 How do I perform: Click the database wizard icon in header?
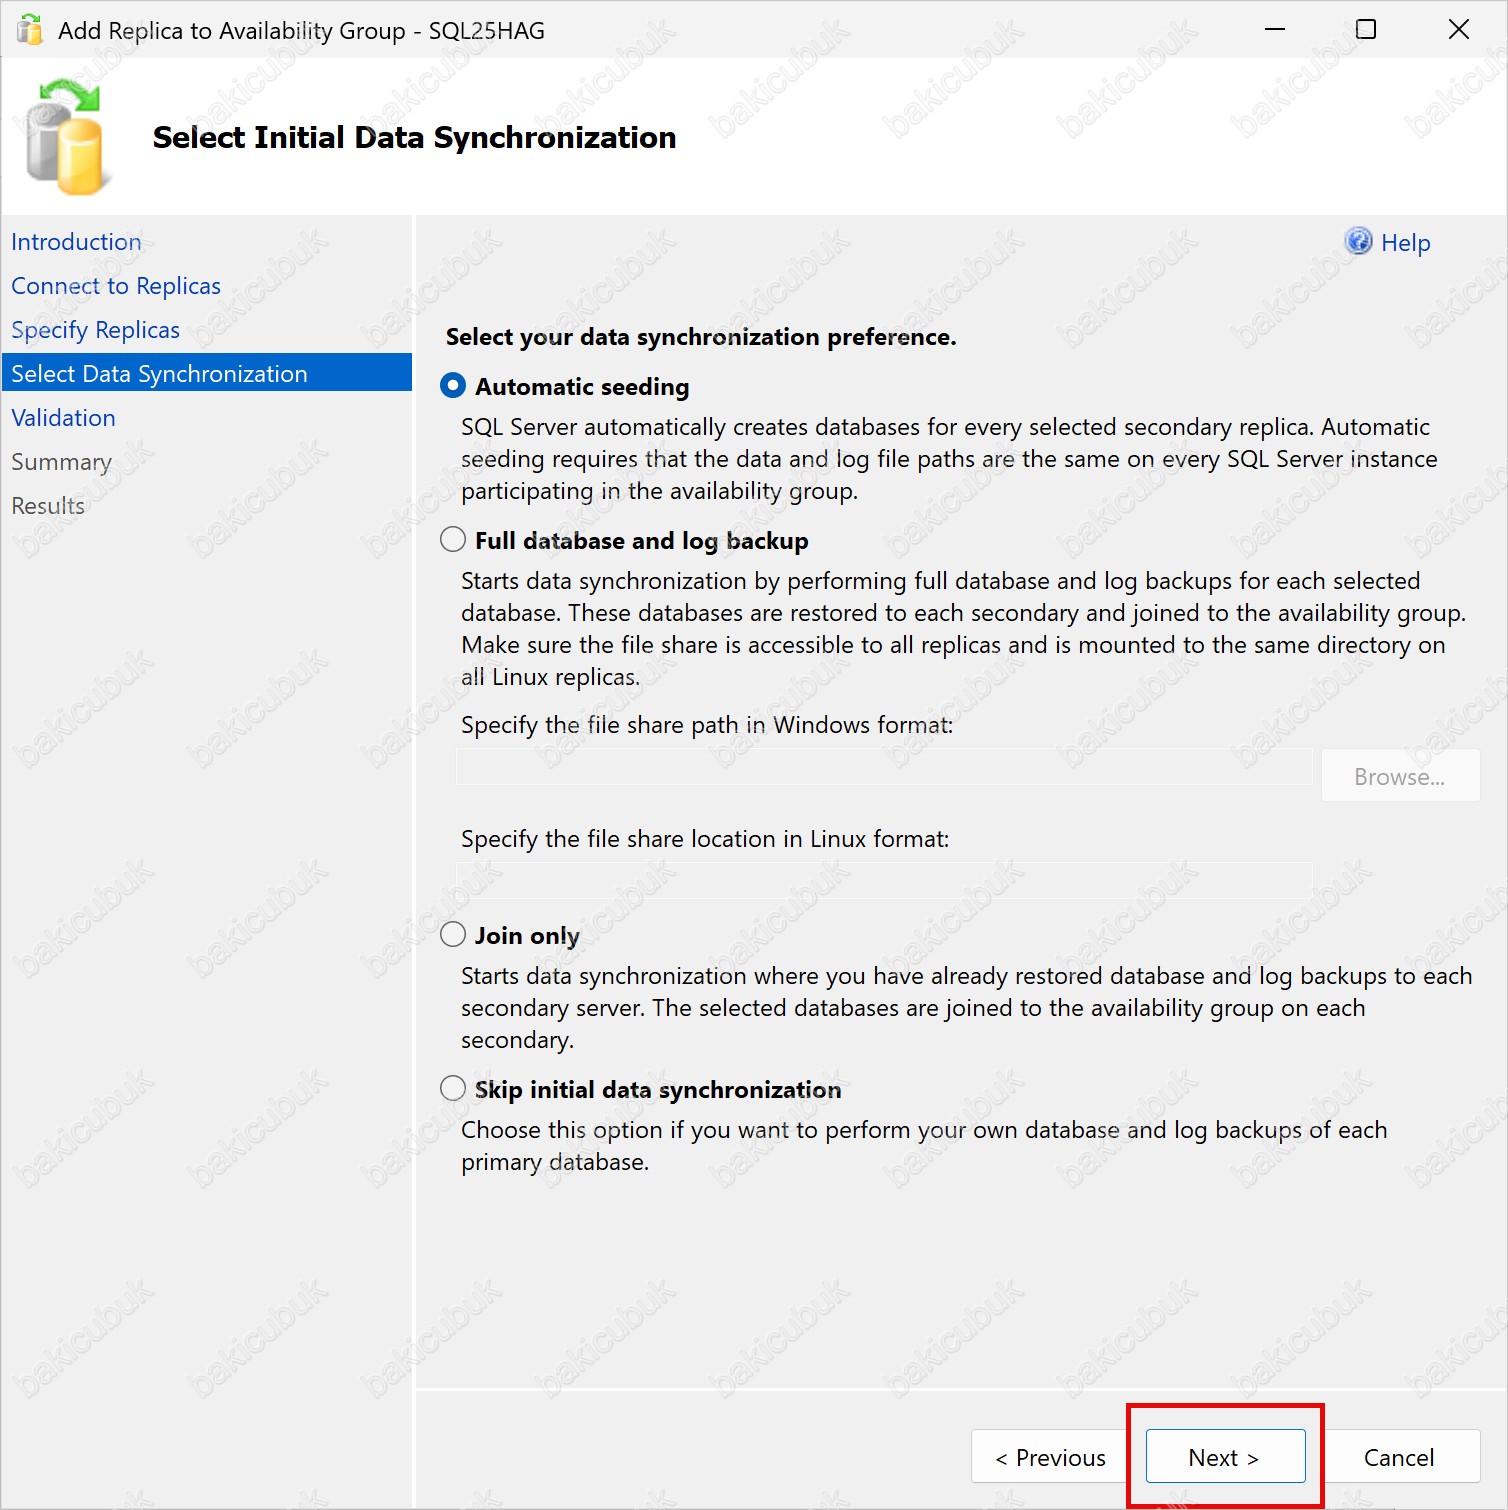click(65, 138)
